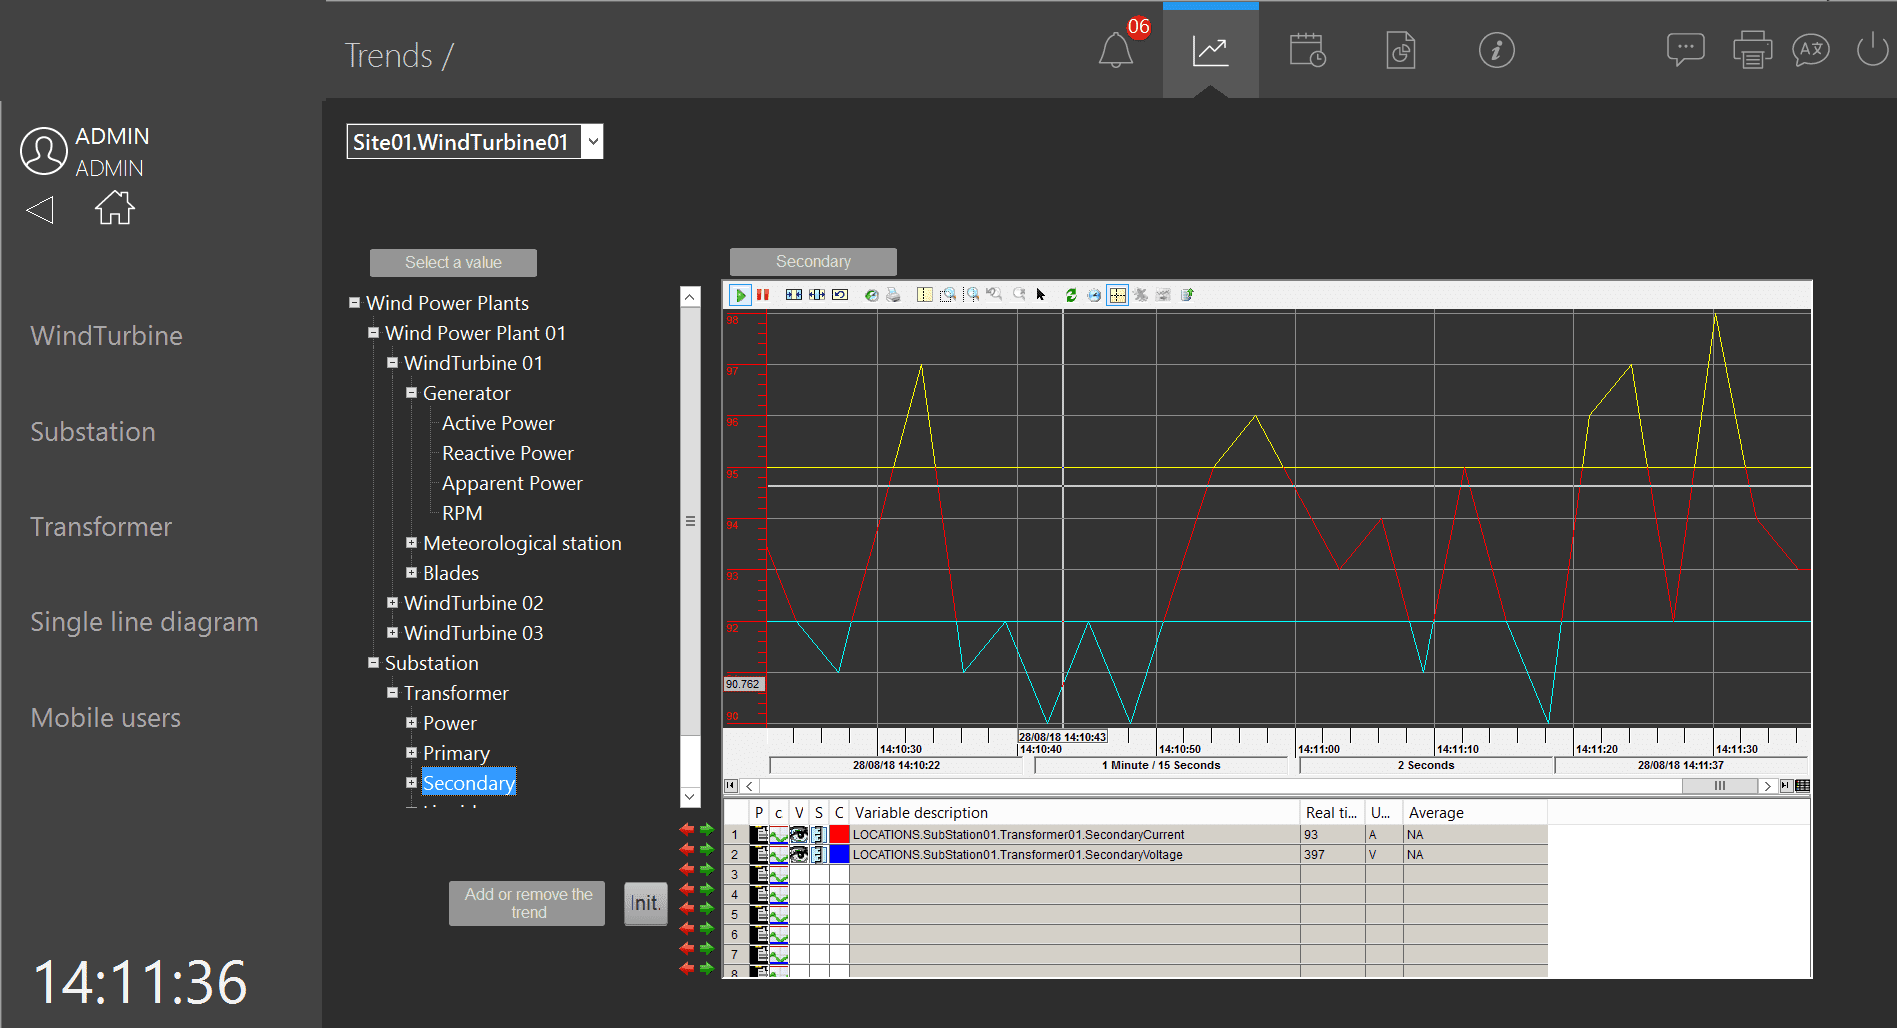
Task: Open Substation in the left menu
Action: [93, 432]
